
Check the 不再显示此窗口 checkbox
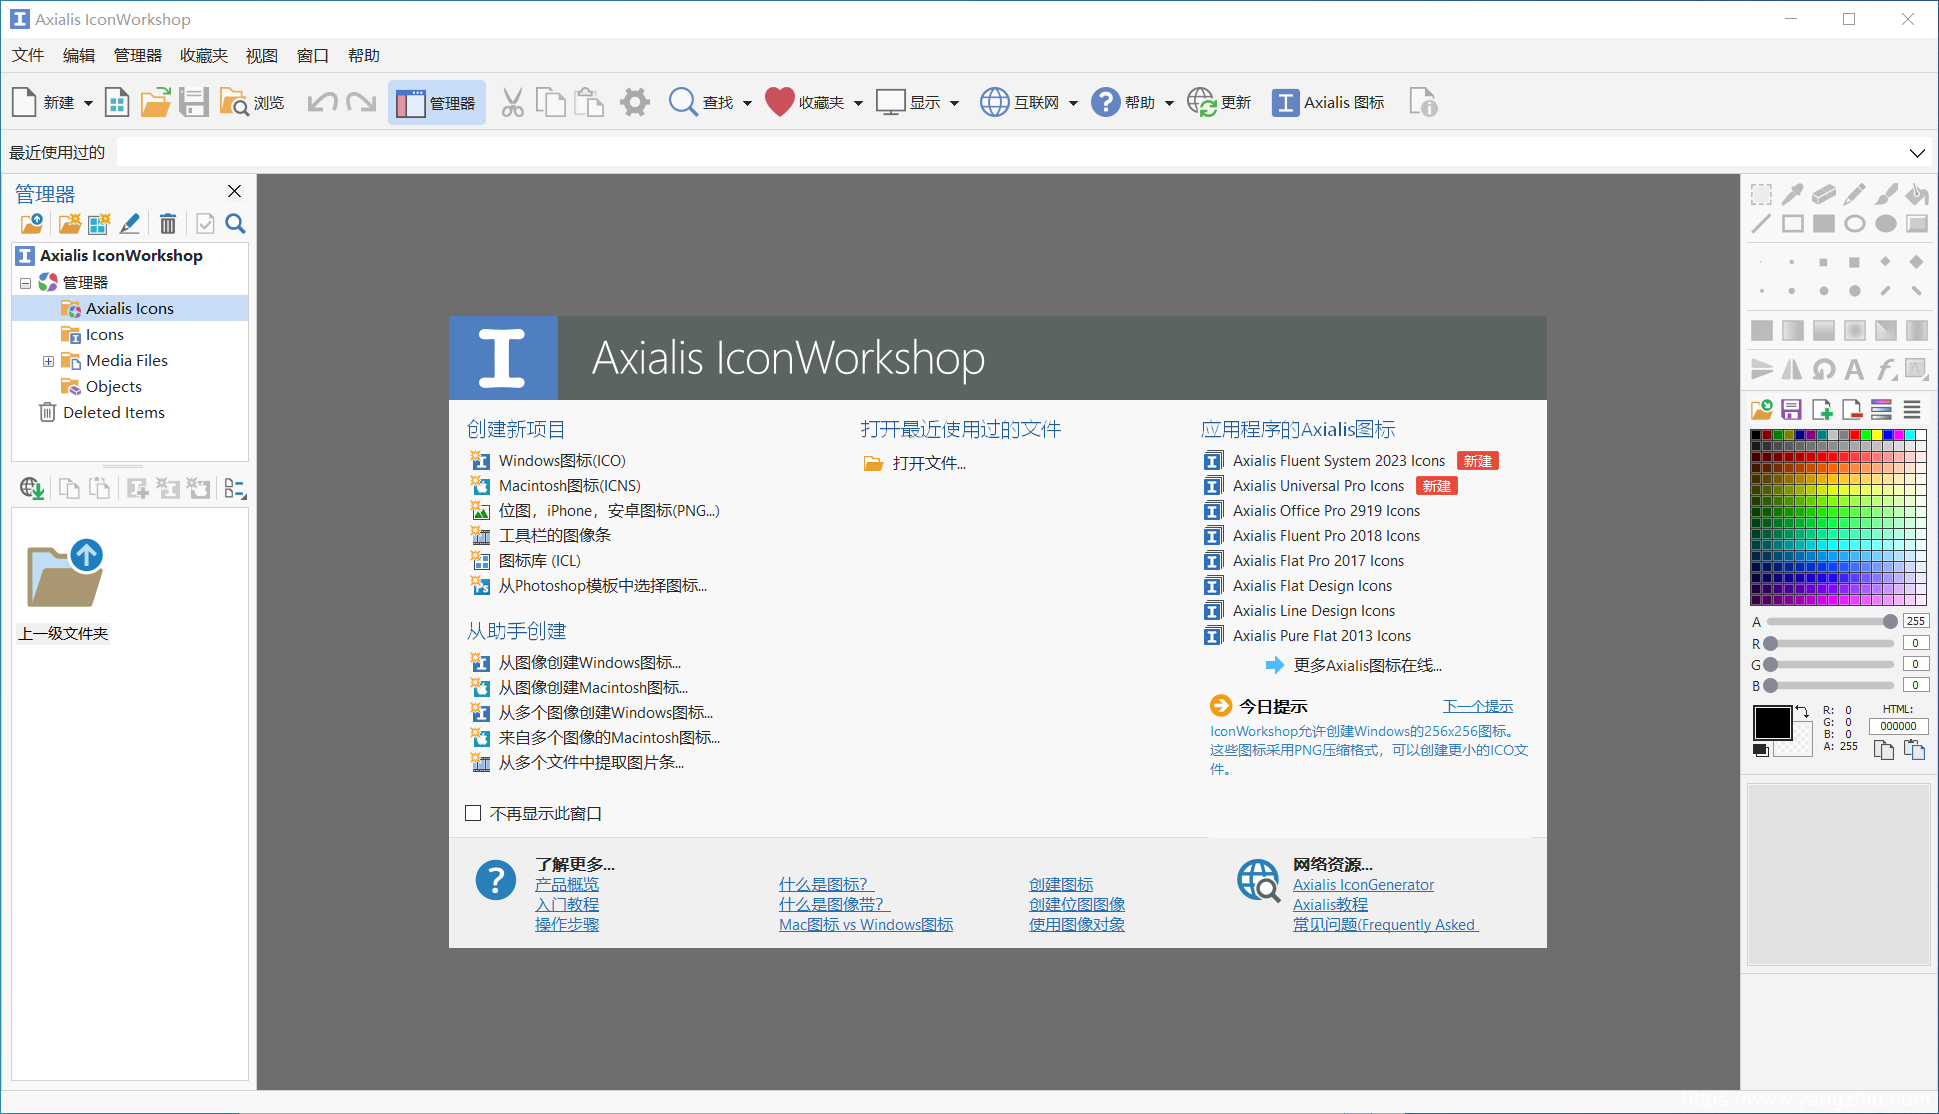click(x=473, y=813)
